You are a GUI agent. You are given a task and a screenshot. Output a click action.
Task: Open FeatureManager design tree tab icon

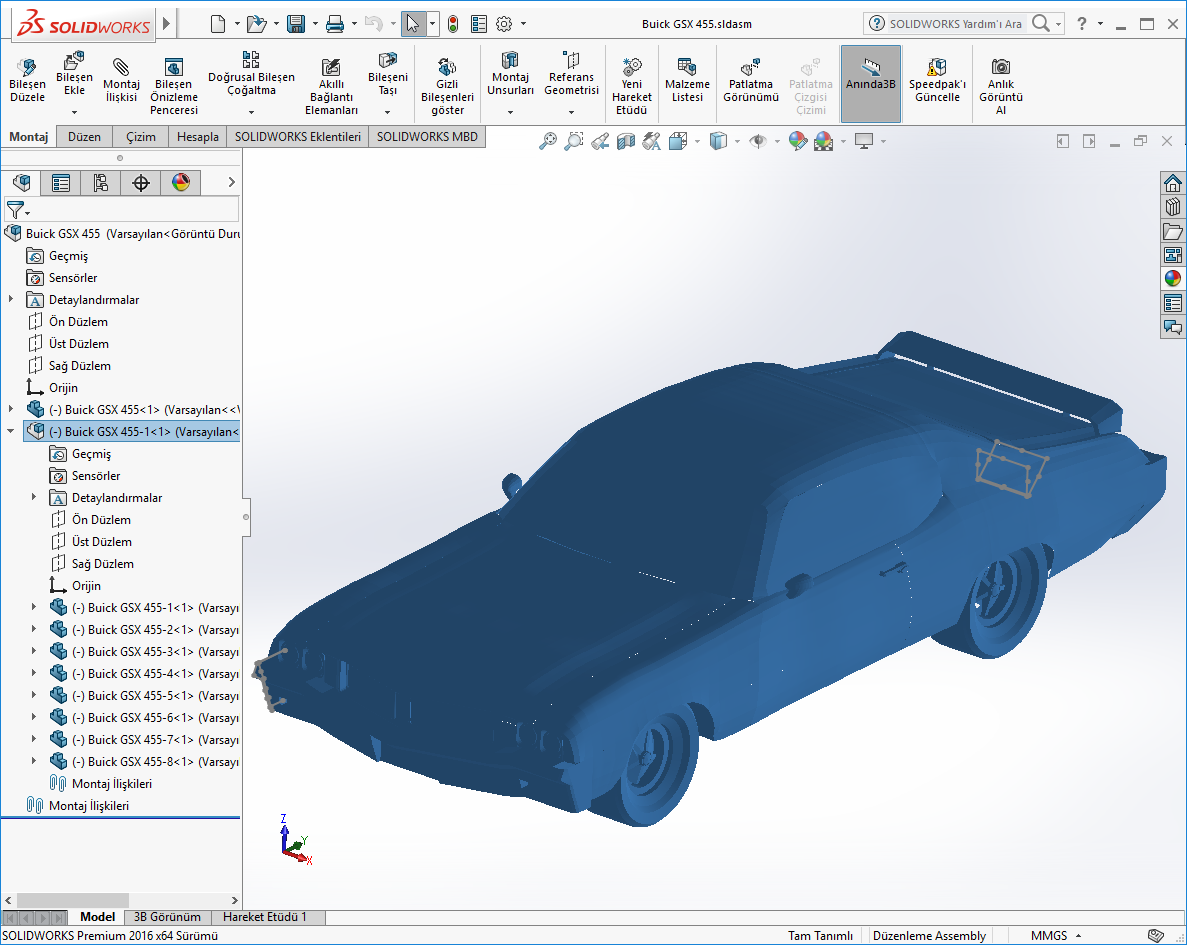22,182
